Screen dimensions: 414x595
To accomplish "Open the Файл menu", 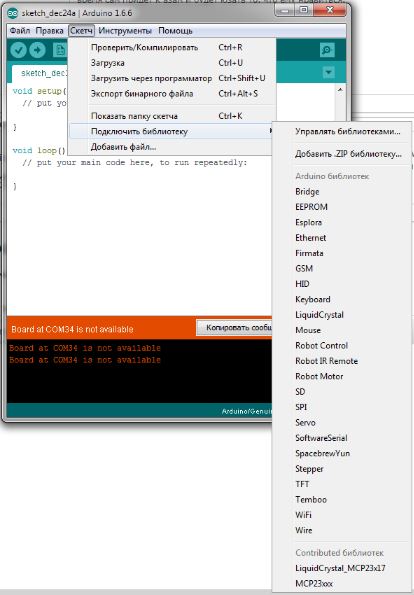I will point(20,31).
